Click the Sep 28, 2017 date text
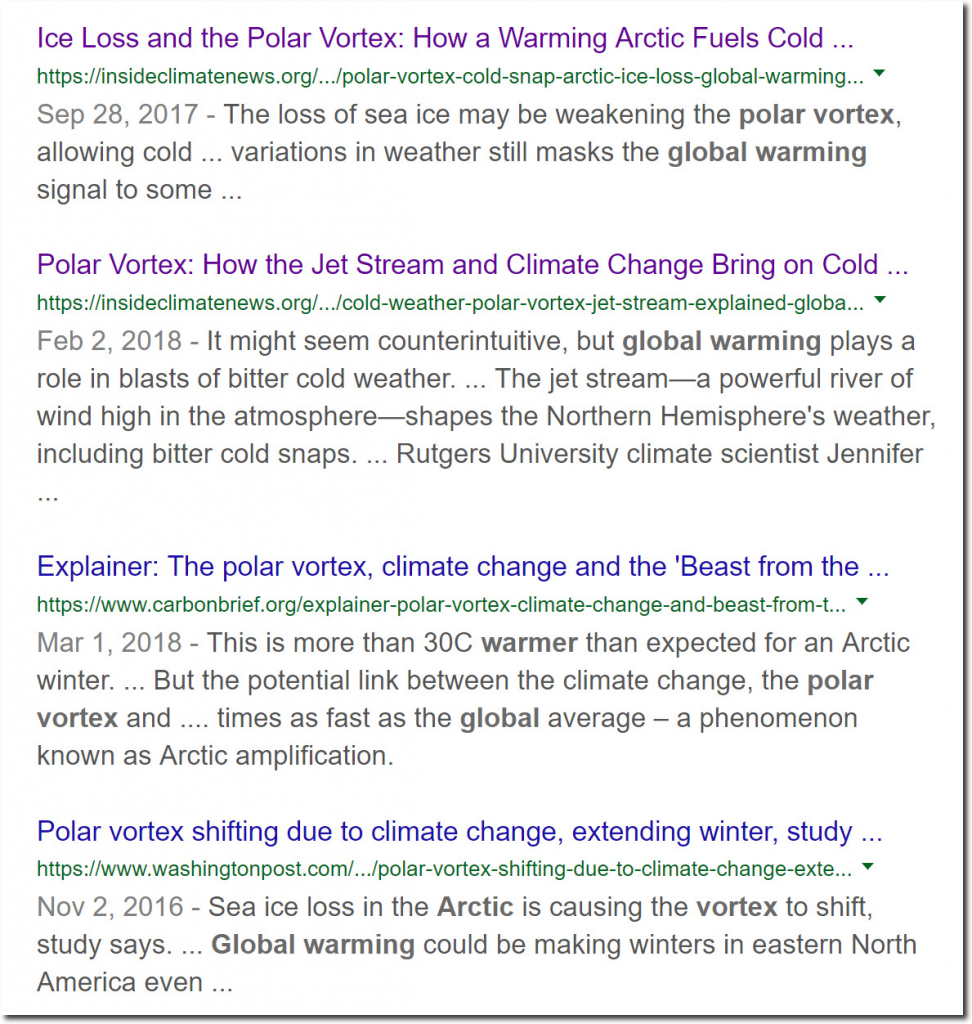 tap(118, 114)
